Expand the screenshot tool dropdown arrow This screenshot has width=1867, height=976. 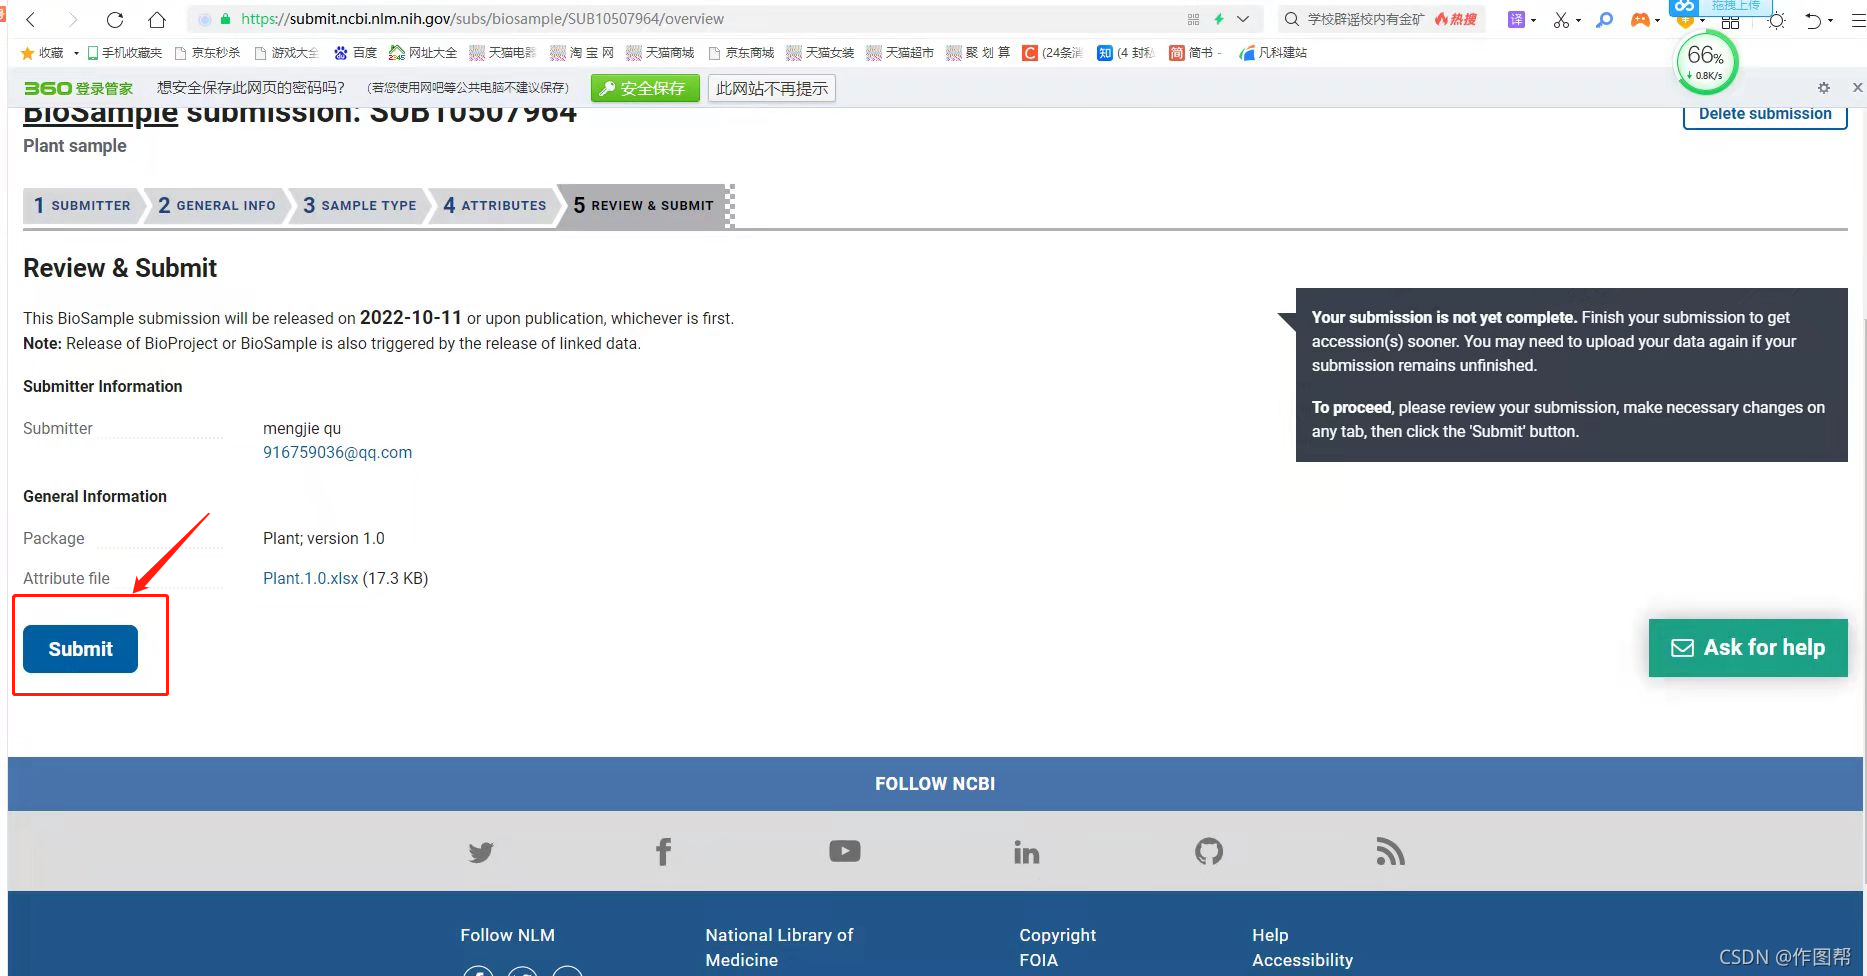pos(1578,20)
